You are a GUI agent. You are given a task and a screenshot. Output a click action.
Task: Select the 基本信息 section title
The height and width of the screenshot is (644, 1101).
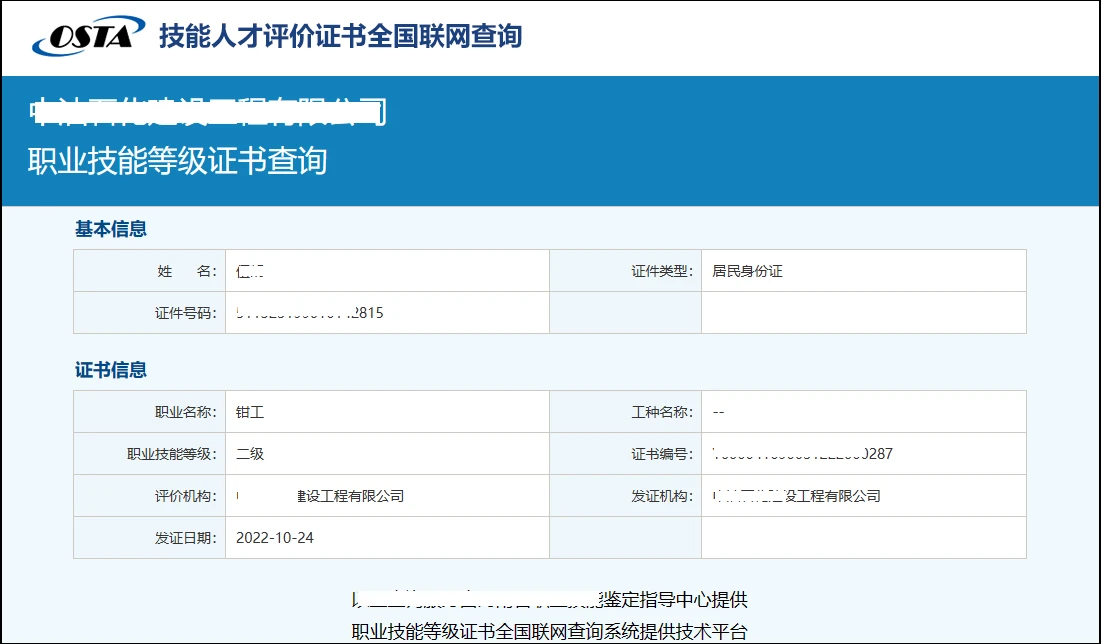click(x=111, y=229)
